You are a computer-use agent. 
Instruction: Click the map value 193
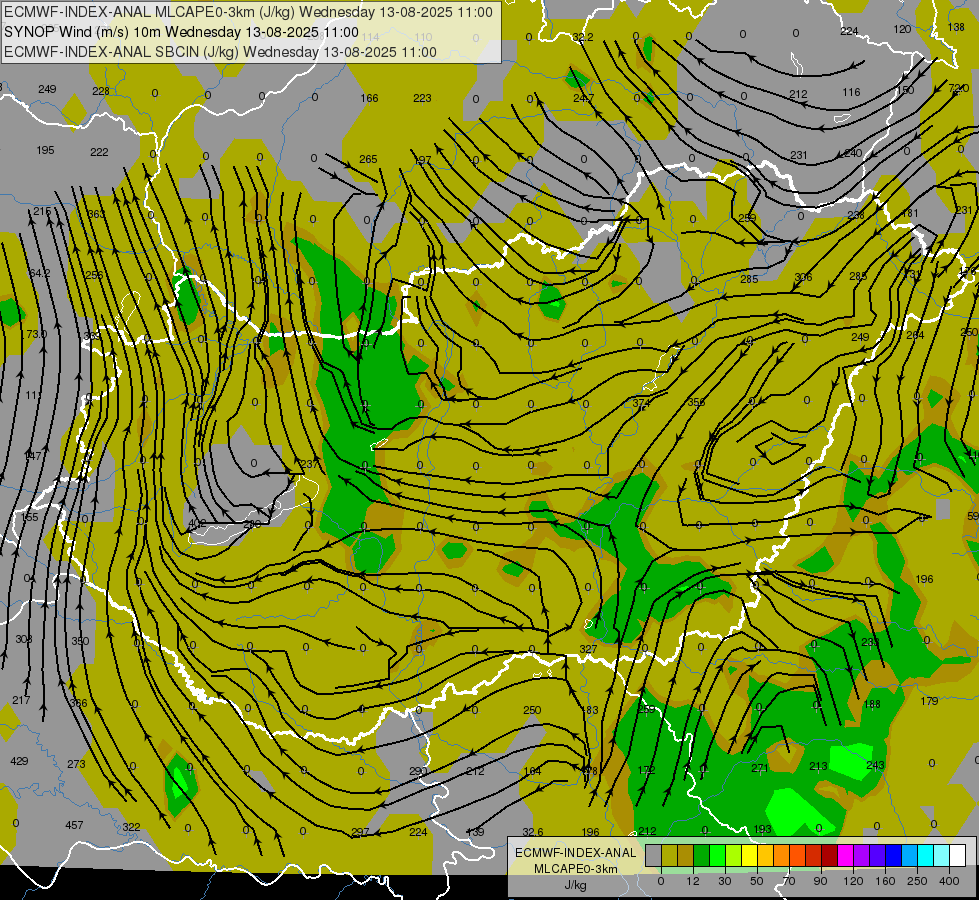click(x=763, y=829)
